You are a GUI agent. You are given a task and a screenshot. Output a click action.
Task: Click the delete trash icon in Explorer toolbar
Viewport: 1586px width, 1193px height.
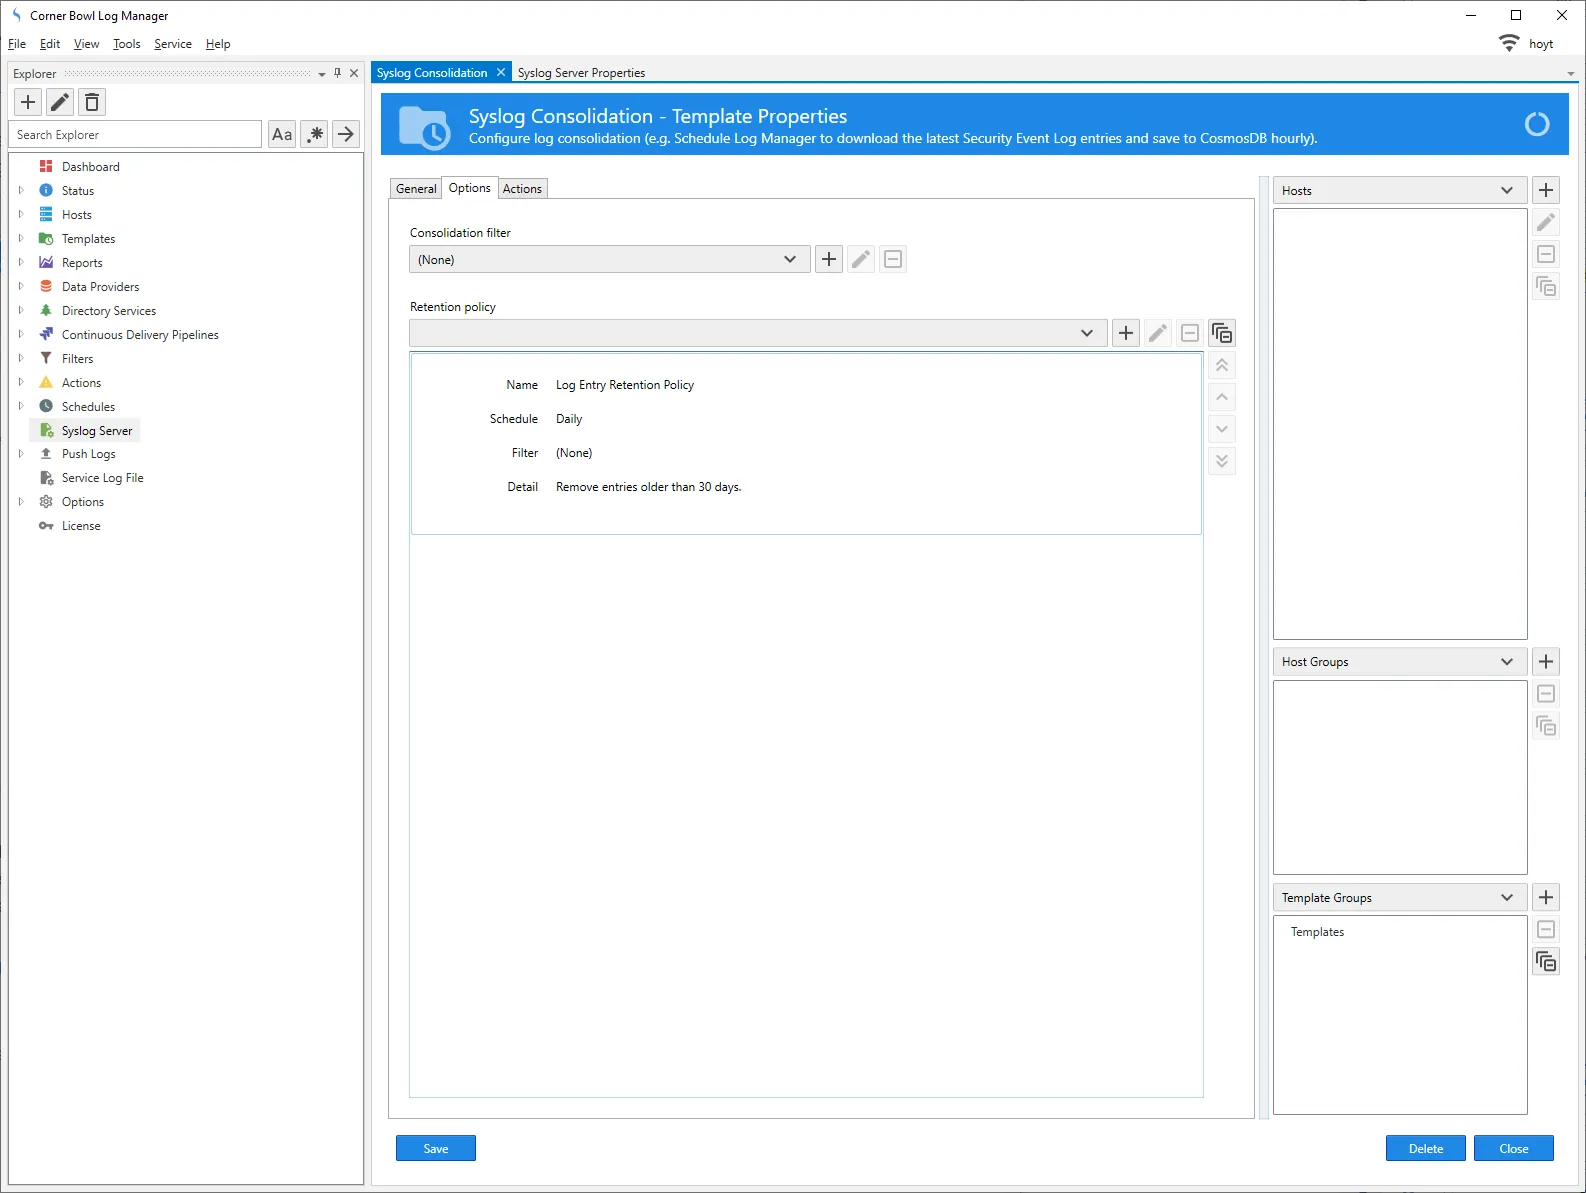pyautogui.click(x=92, y=102)
